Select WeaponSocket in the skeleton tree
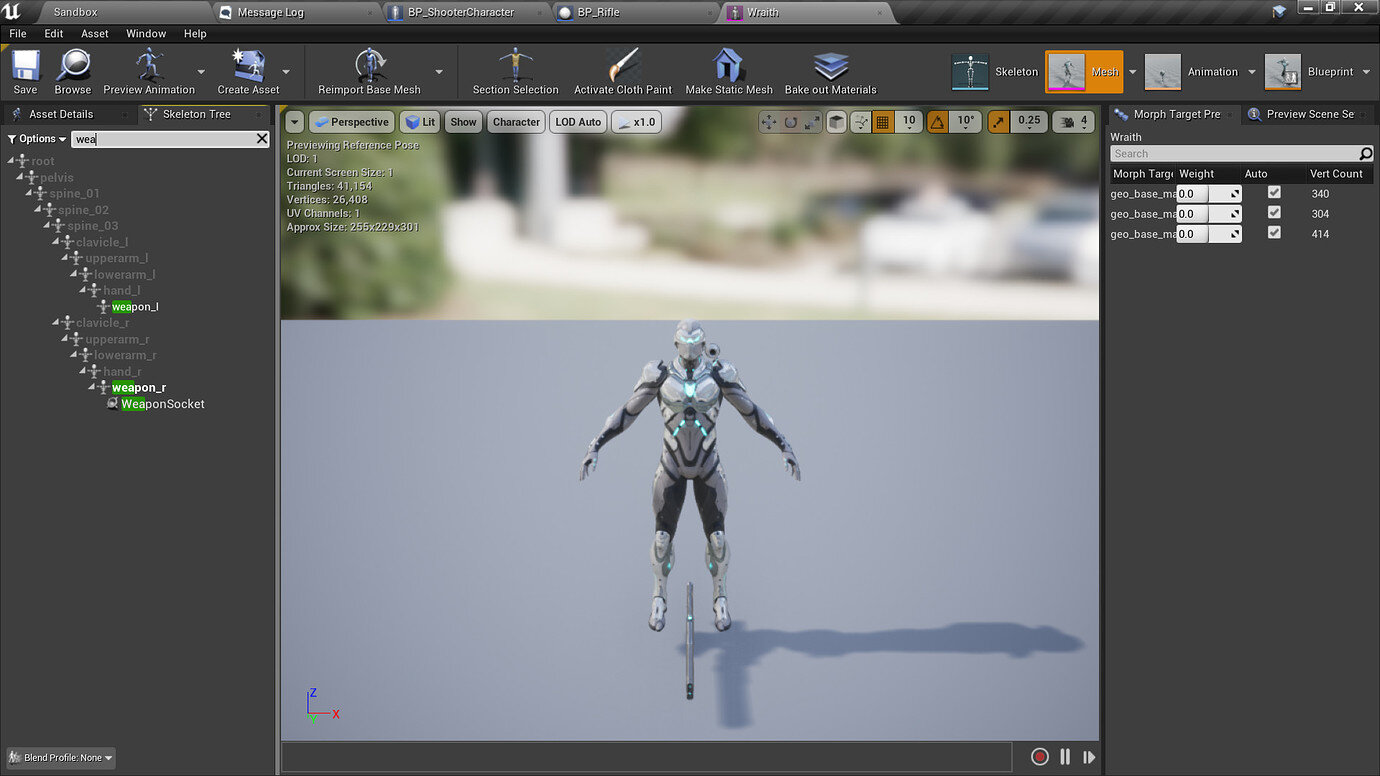The height and width of the screenshot is (776, 1380). pyautogui.click(x=162, y=404)
